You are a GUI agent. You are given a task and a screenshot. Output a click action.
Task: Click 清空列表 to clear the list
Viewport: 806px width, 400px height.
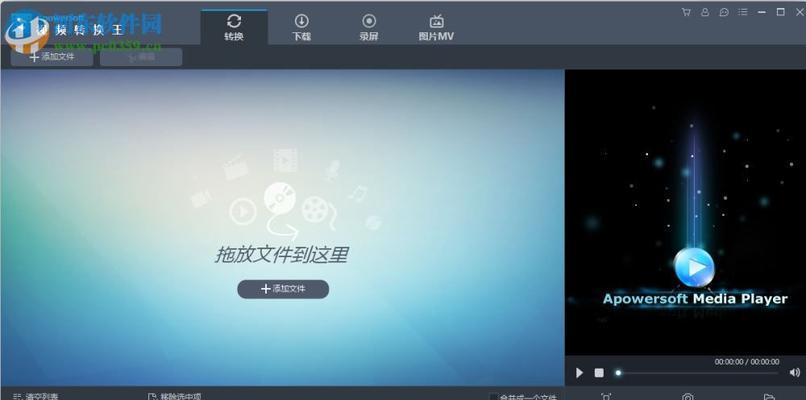(x=35, y=396)
